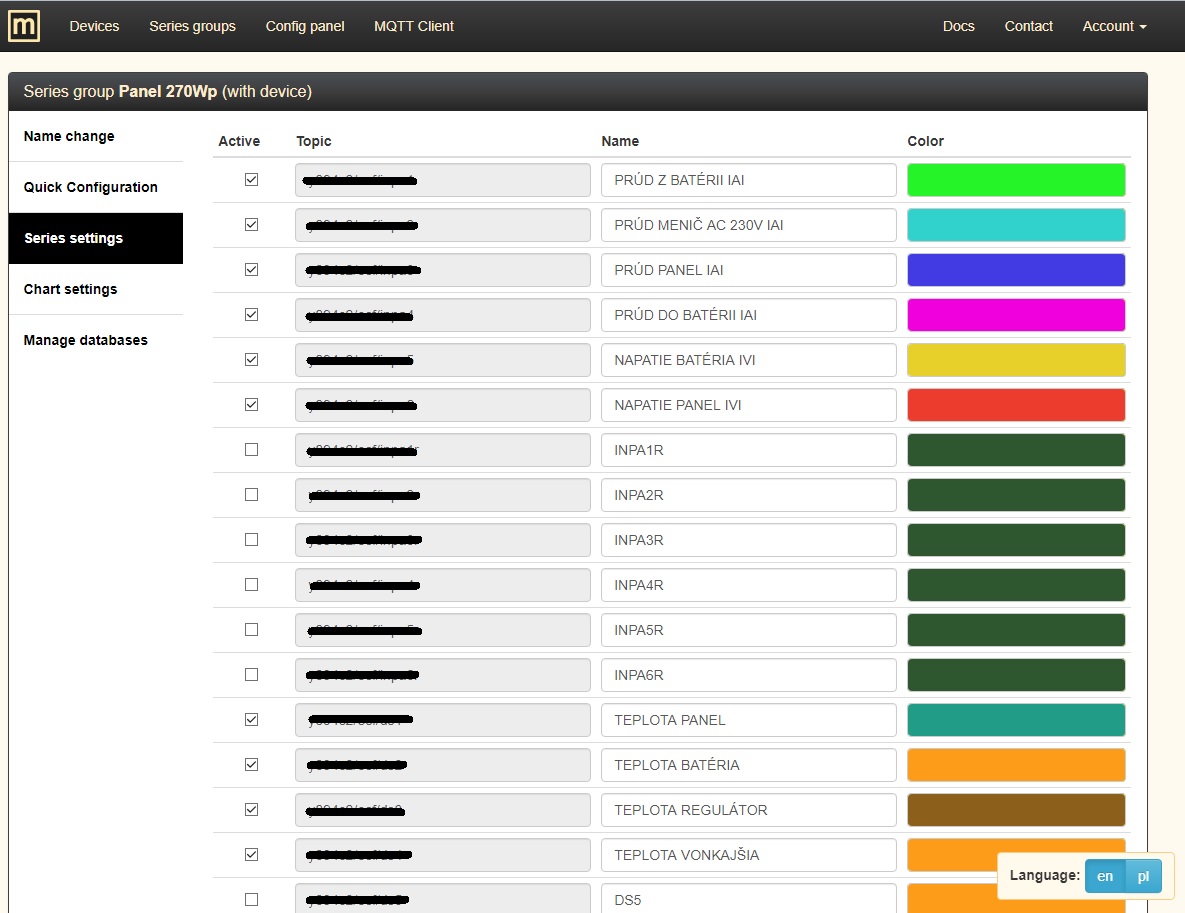Click the Docs link
Viewport: 1185px width, 913px height.
click(958, 26)
